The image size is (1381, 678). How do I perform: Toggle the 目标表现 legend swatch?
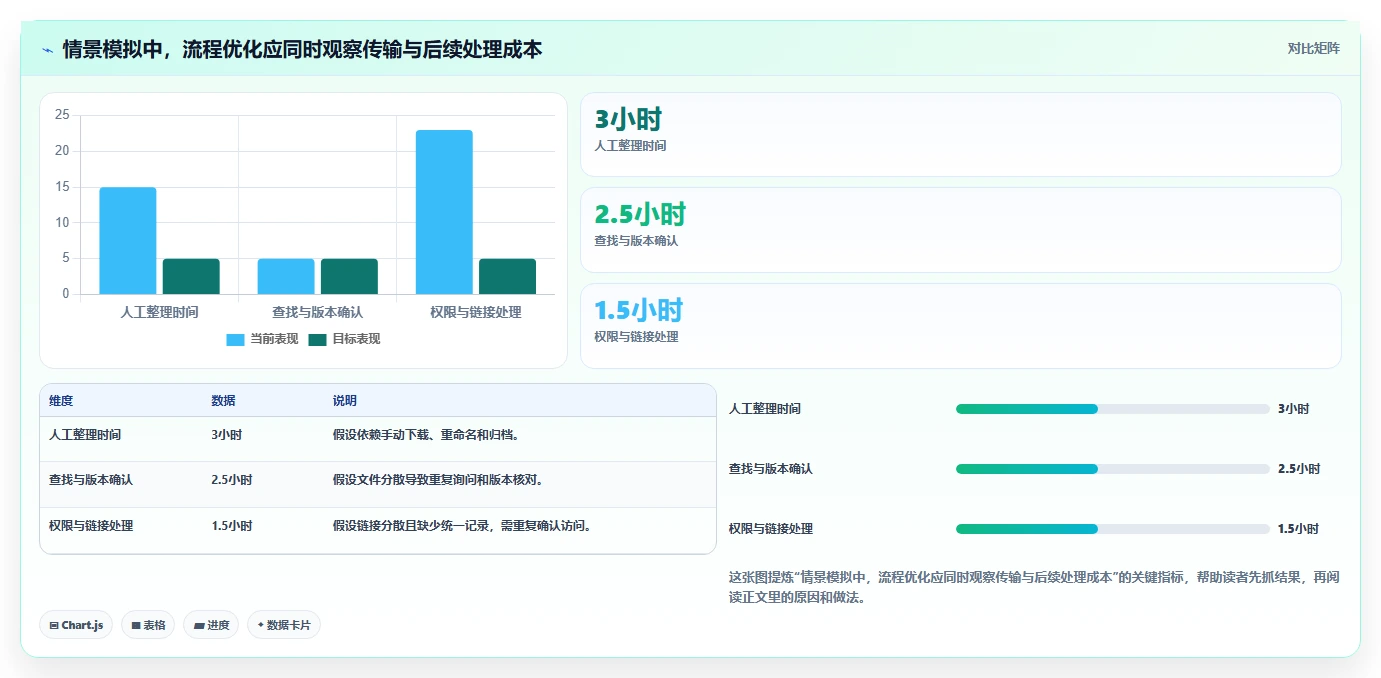317,339
